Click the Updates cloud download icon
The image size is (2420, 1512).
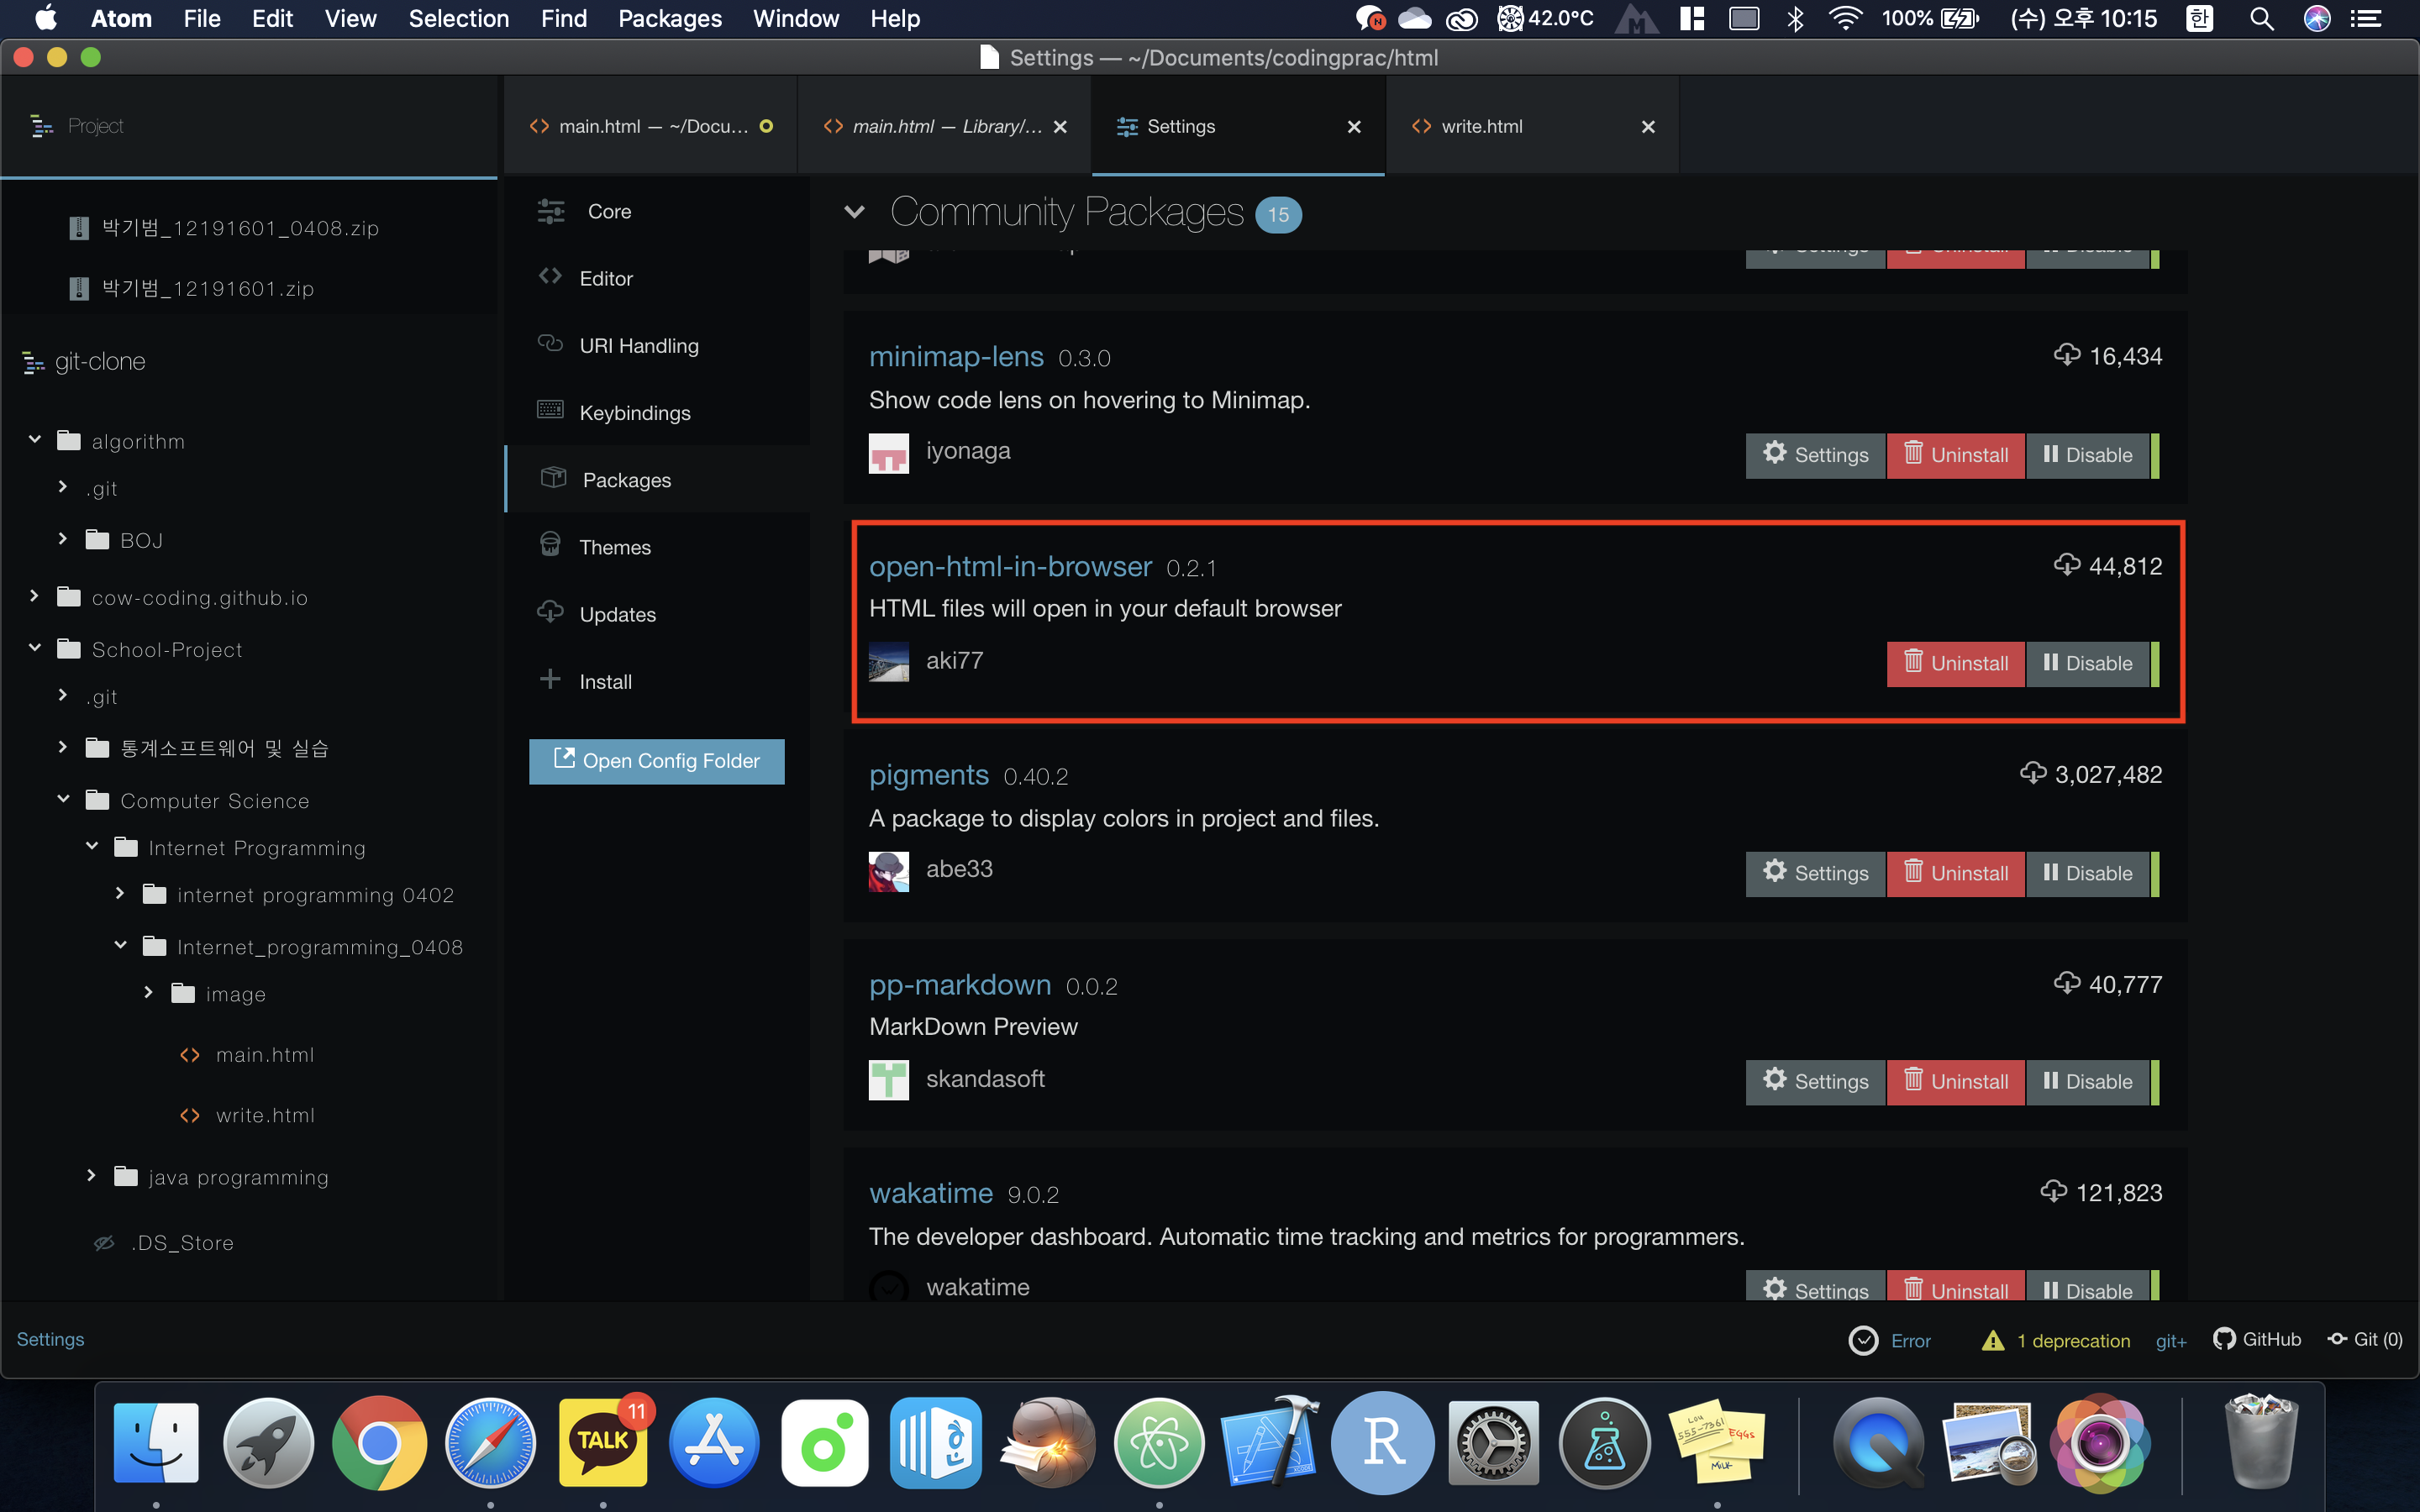click(x=550, y=612)
